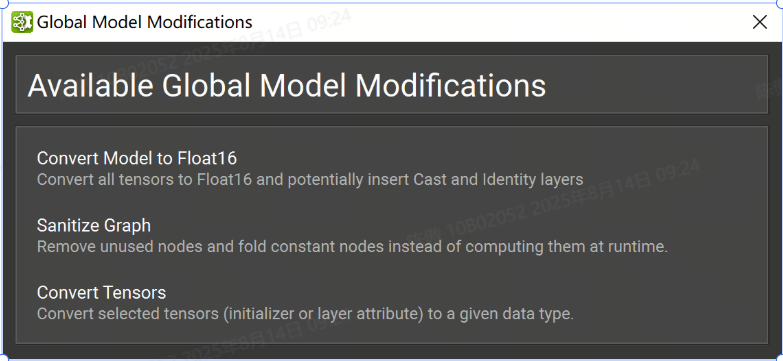Click blank header panel area right of heading
This screenshot has height=361, width=783.
[x=654, y=85]
